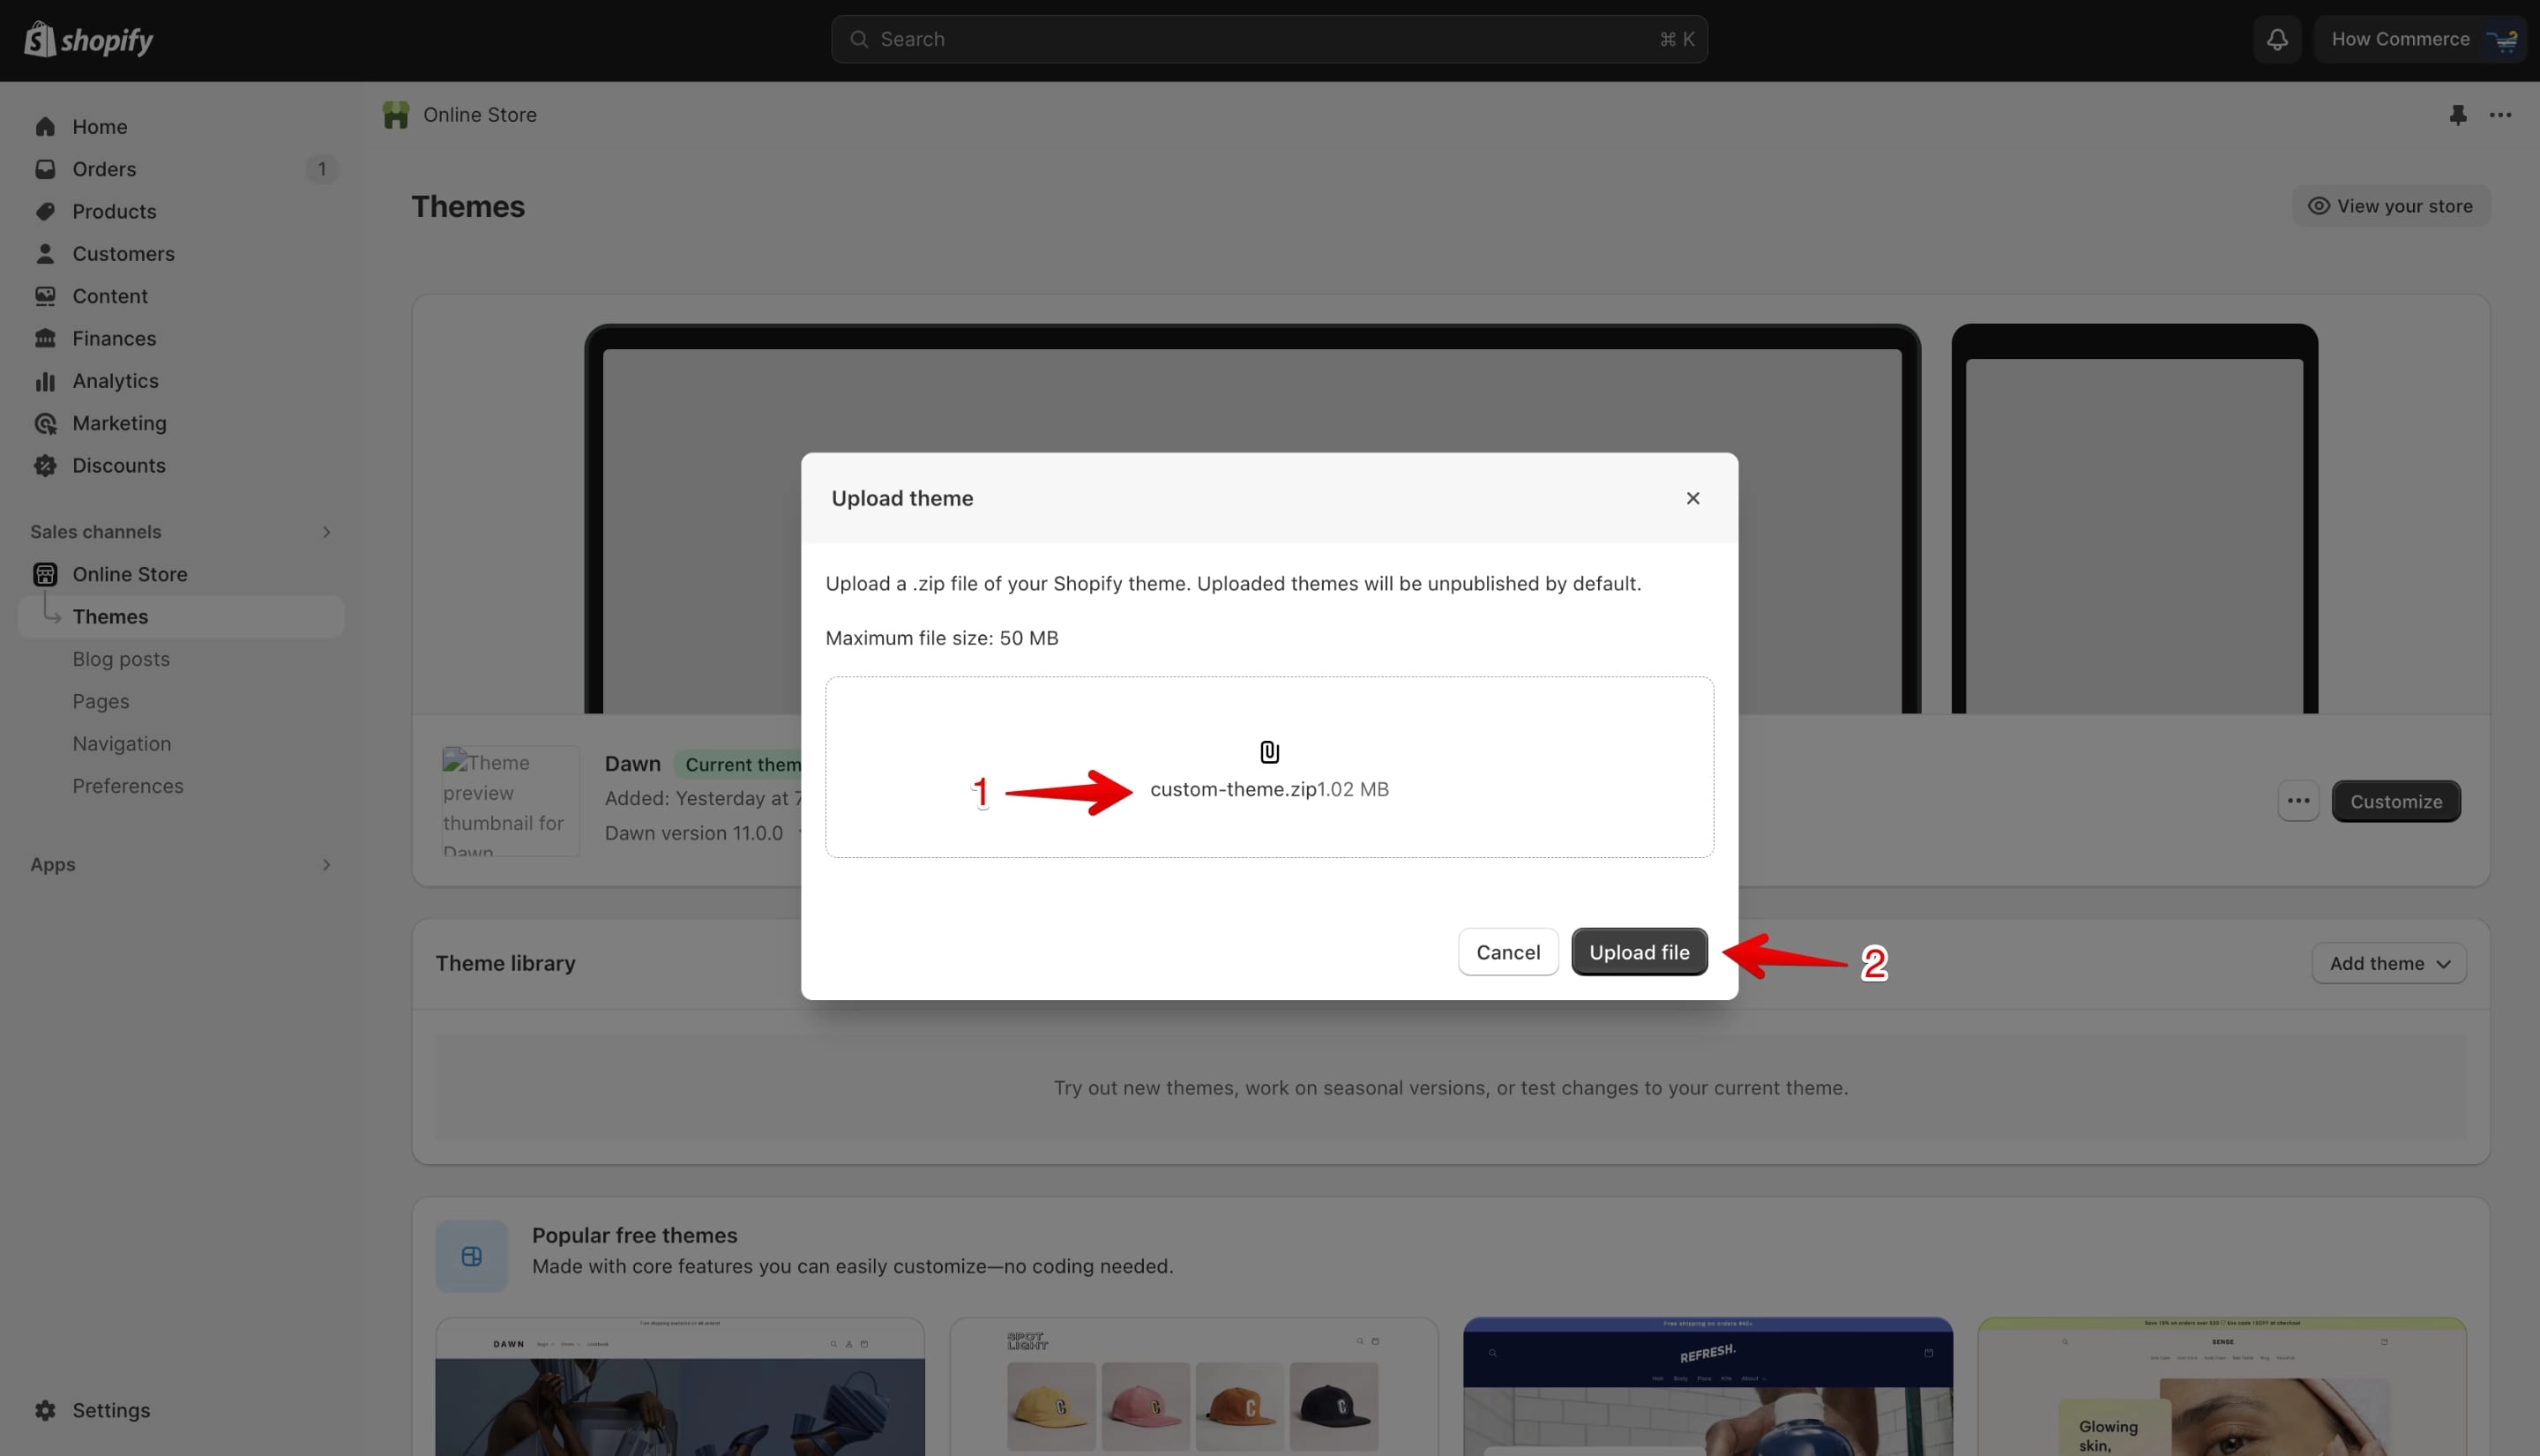Click the Home icon in the sidebar
2540x1456 pixels.
[45, 127]
